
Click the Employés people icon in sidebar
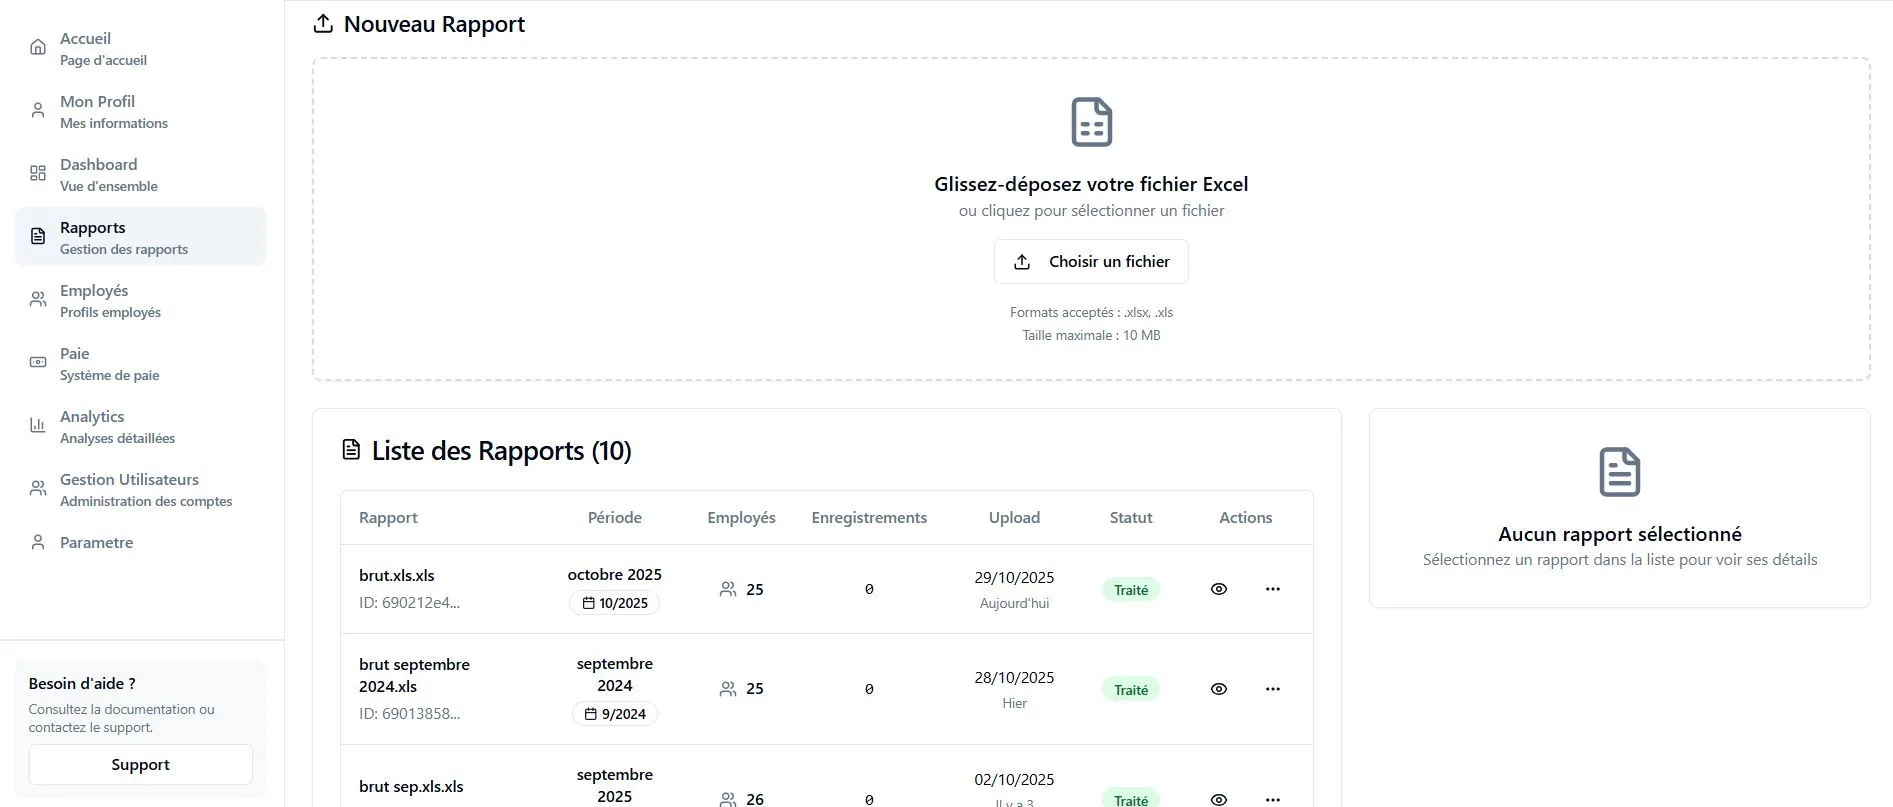point(38,299)
